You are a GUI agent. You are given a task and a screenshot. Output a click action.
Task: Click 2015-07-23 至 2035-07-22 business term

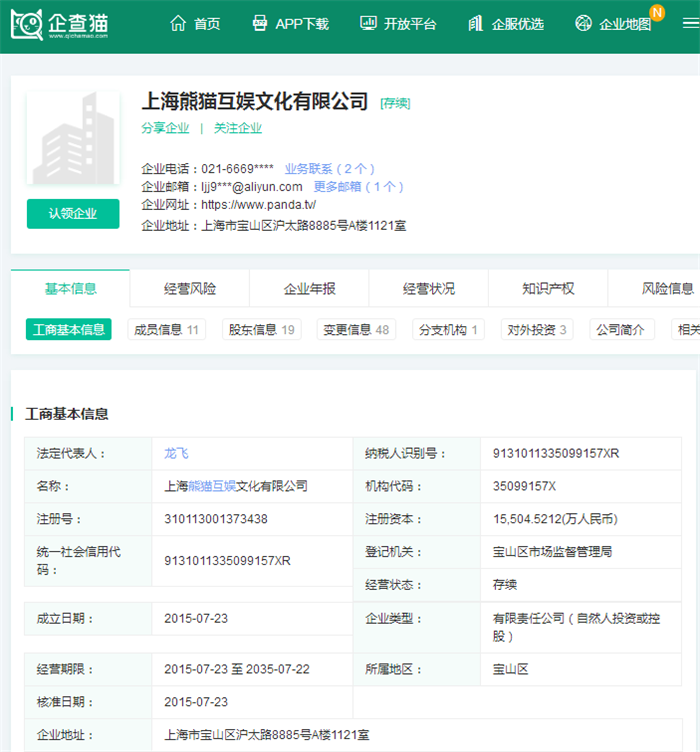[x=237, y=669]
